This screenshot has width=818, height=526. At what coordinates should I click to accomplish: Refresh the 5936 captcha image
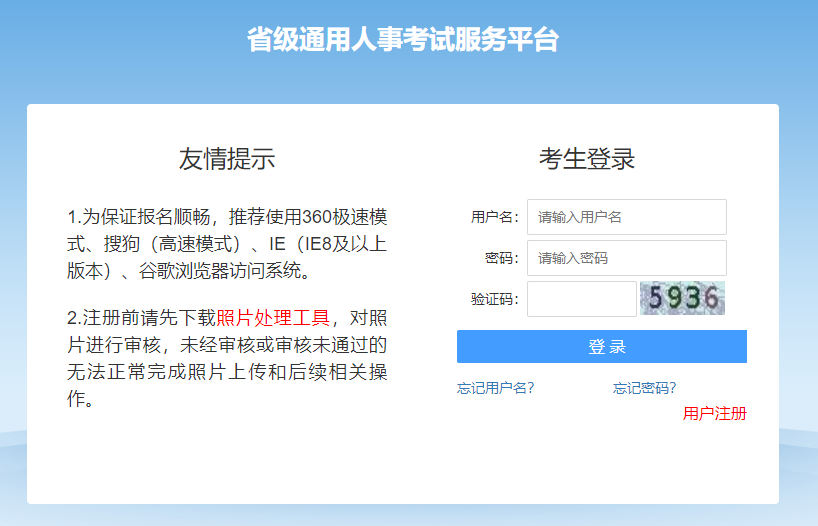click(682, 298)
